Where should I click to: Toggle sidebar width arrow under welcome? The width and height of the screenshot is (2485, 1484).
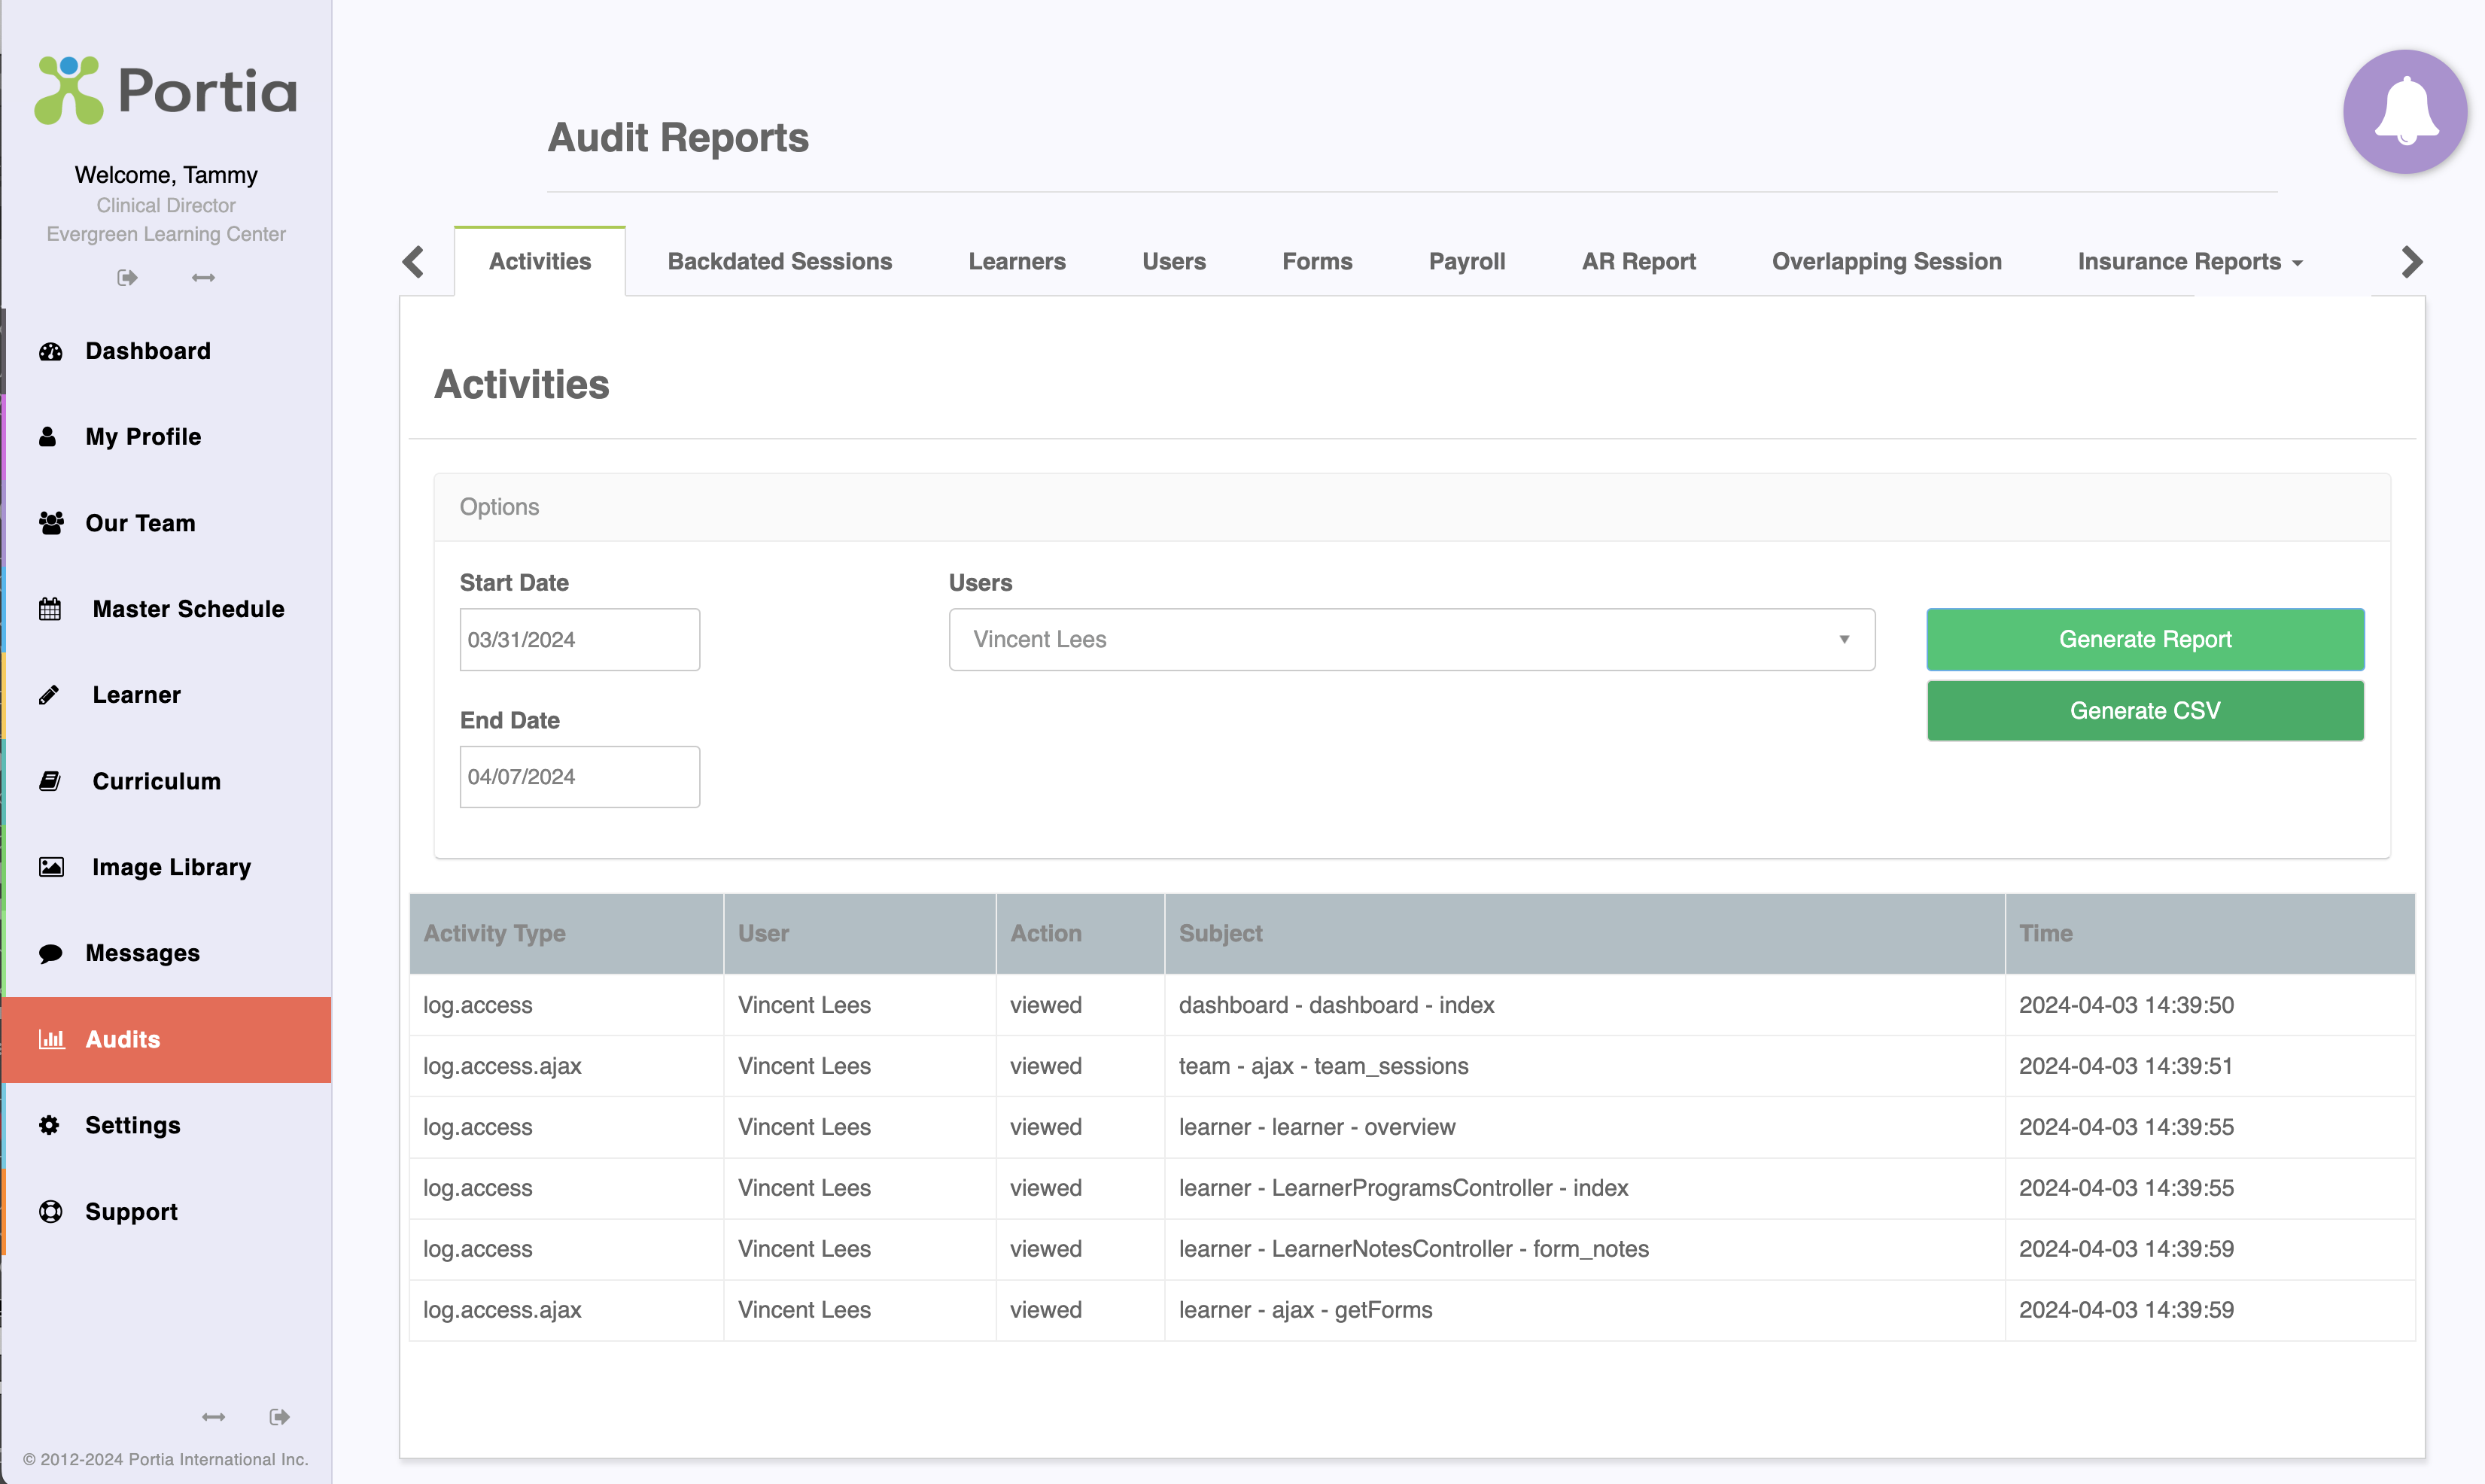pyautogui.click(x=203, y=278)
